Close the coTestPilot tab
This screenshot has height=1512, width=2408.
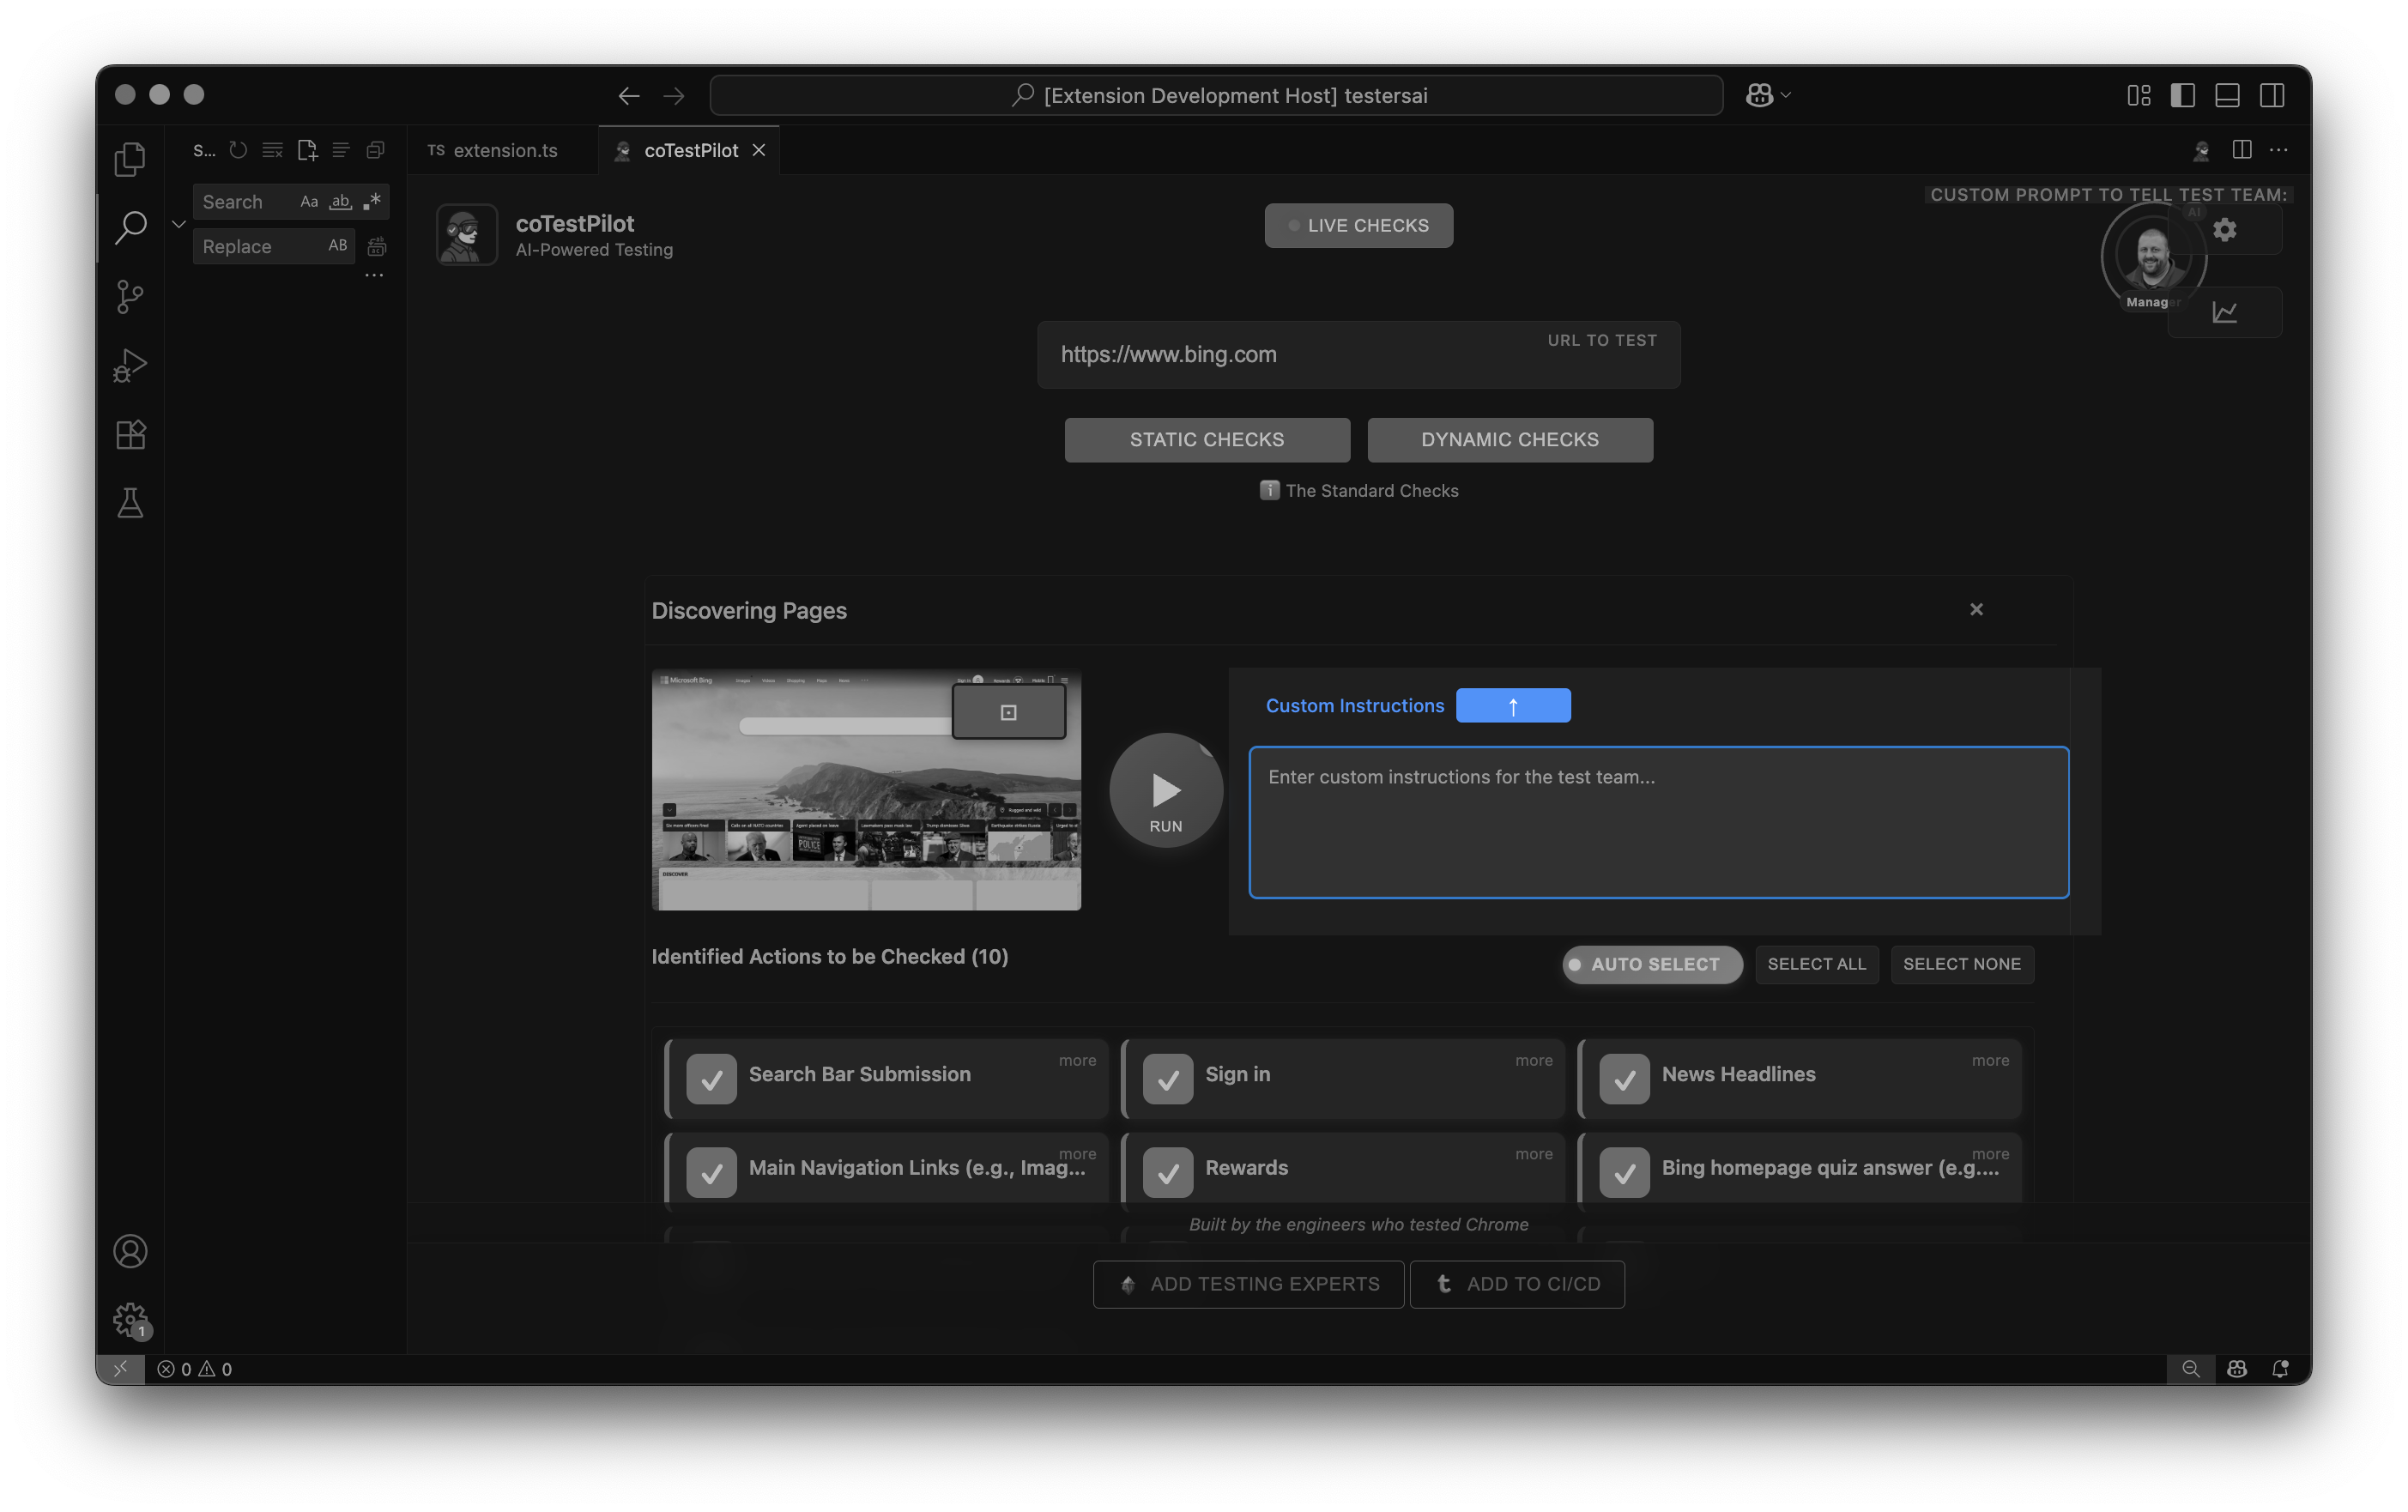(x=759, y=150)
